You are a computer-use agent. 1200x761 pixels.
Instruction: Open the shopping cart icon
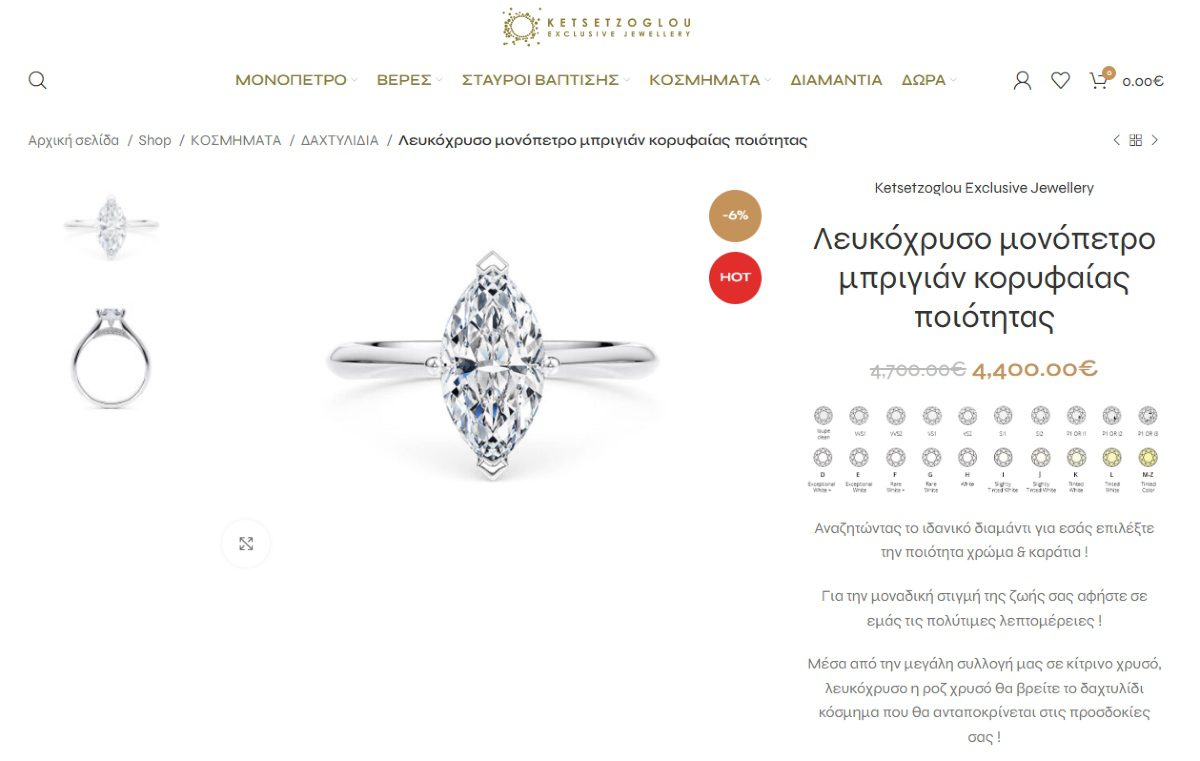pyautogui.click(x=1099, y=80)
